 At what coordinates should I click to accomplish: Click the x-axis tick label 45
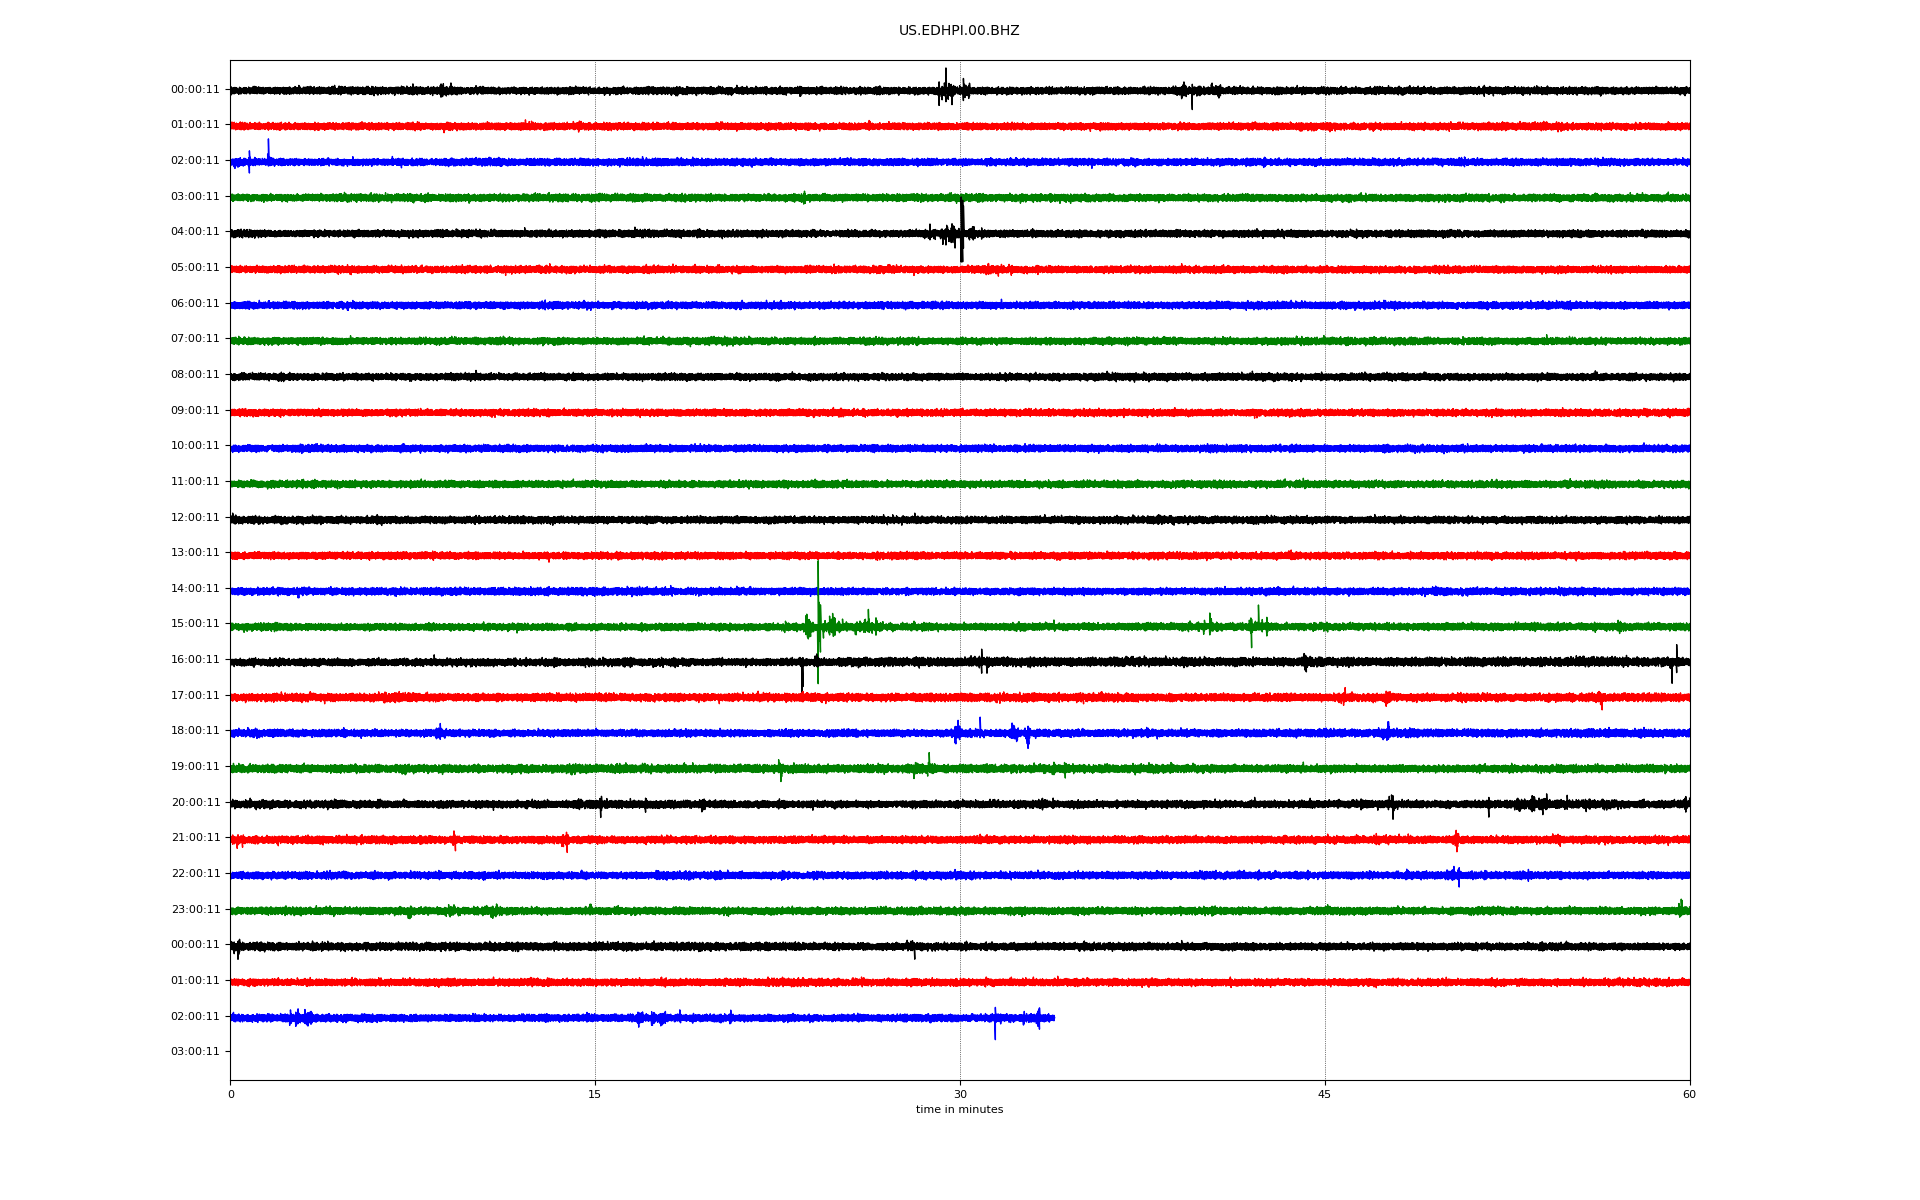click(1325, 1095)
